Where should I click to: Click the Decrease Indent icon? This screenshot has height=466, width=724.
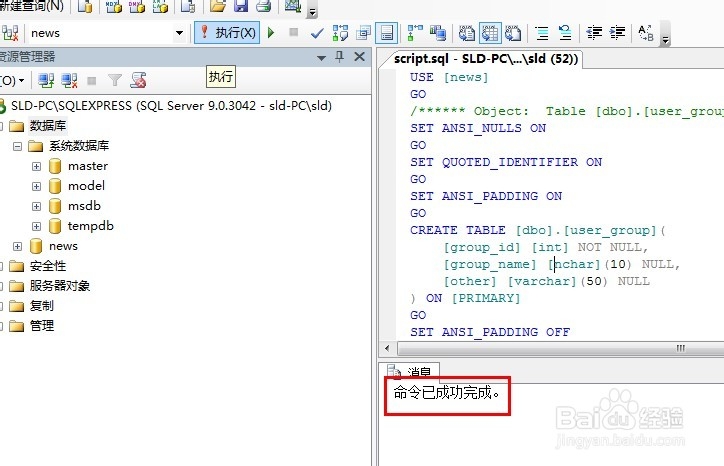[x=594, y=32]
